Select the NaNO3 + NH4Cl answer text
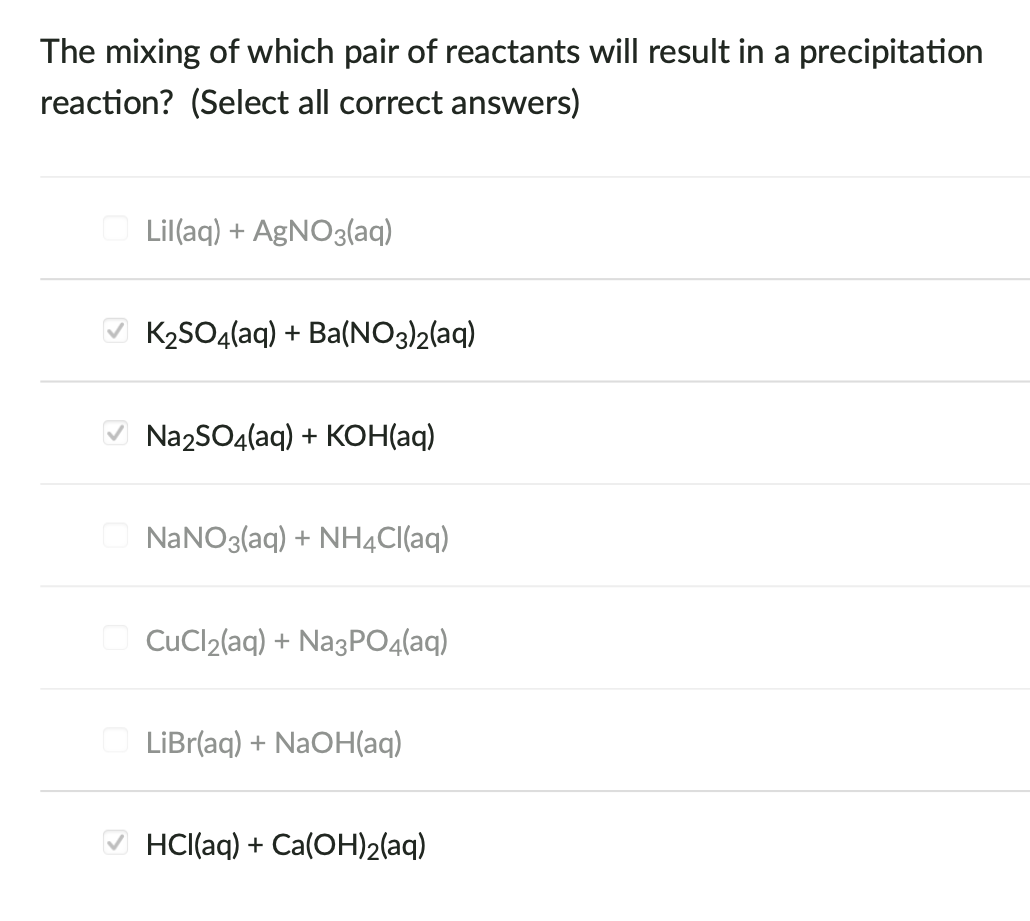The image size is (1030, 921). pyautogui.click(x=297, y=538)
